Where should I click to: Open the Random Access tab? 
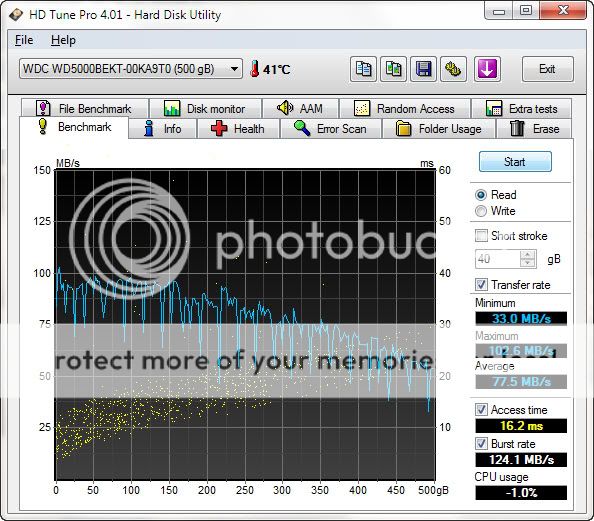point(405,109)
